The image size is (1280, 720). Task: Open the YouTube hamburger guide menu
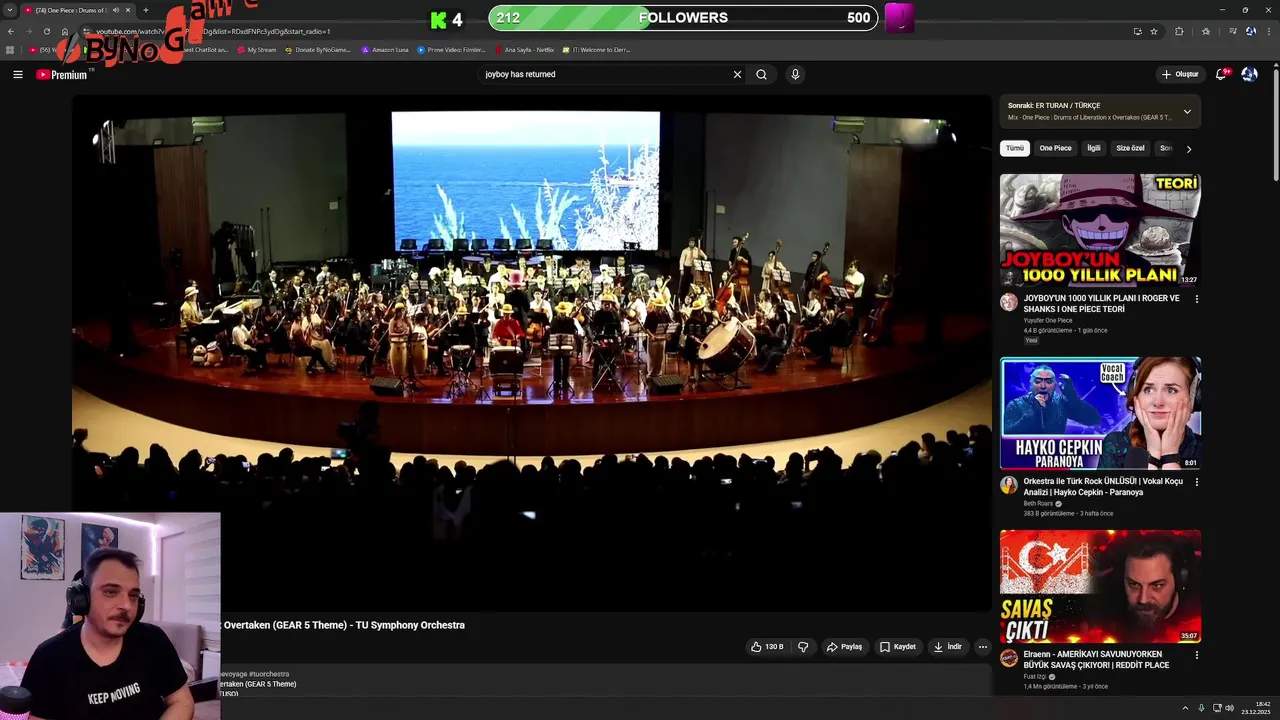click(x=17, y=74)
